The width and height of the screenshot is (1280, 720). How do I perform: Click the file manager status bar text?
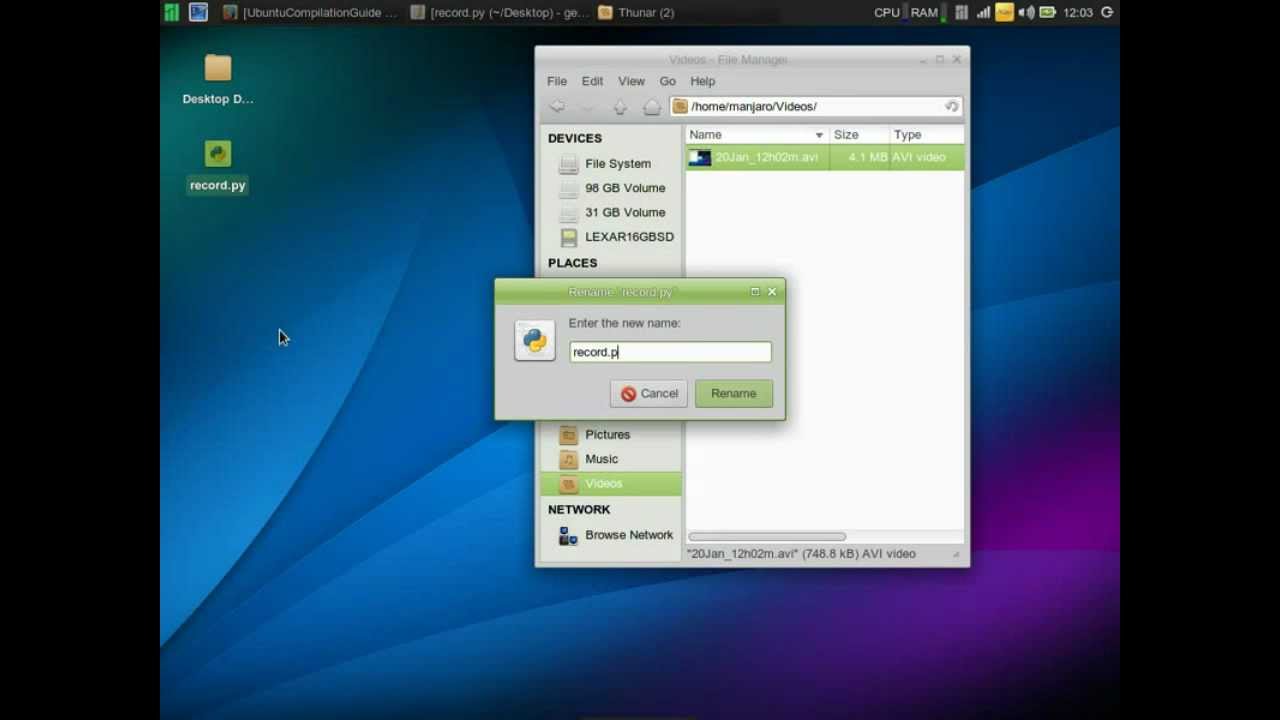pos(801,554)
